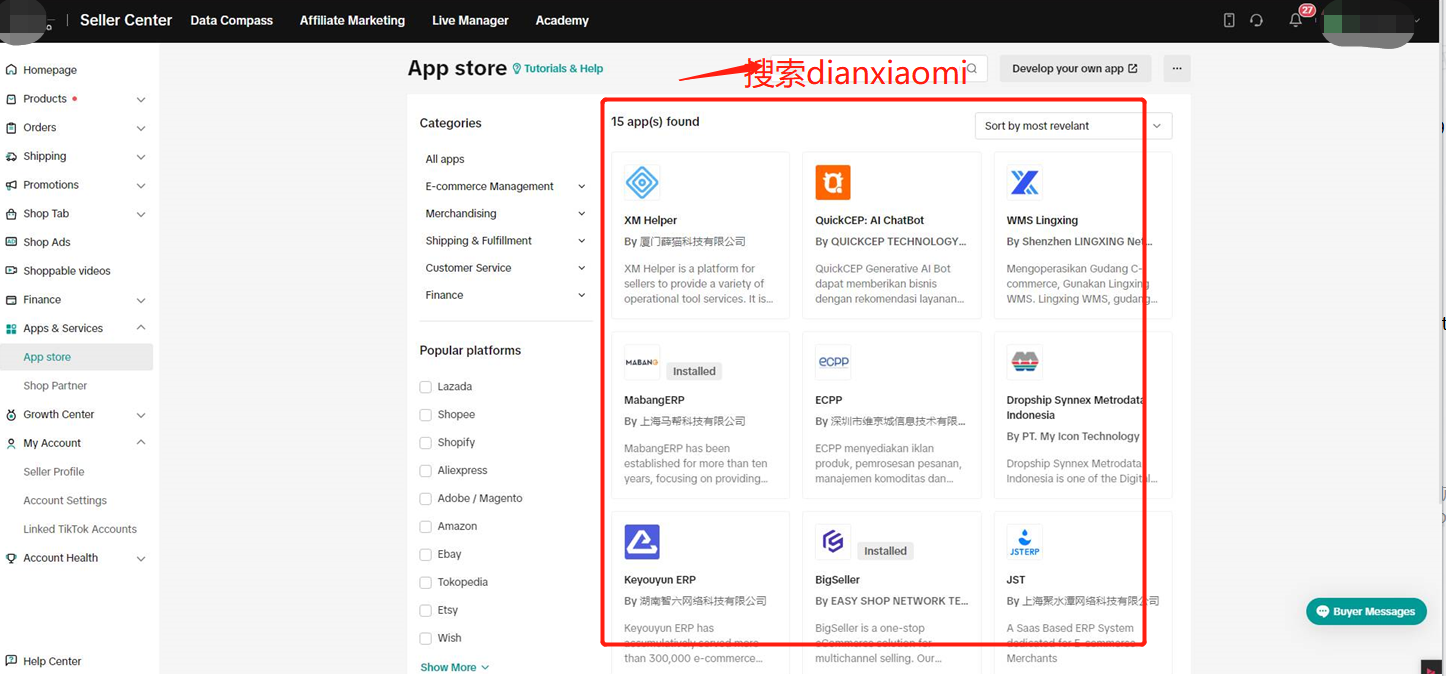Expand the Merchandising category

tap(581, 214)
